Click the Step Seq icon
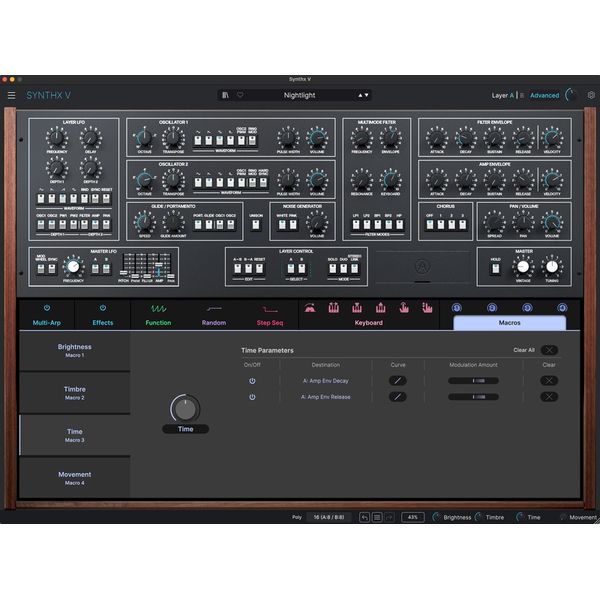The height and width of the screenshot is (600, 600). pyautogui.click(x=270, y=309)
